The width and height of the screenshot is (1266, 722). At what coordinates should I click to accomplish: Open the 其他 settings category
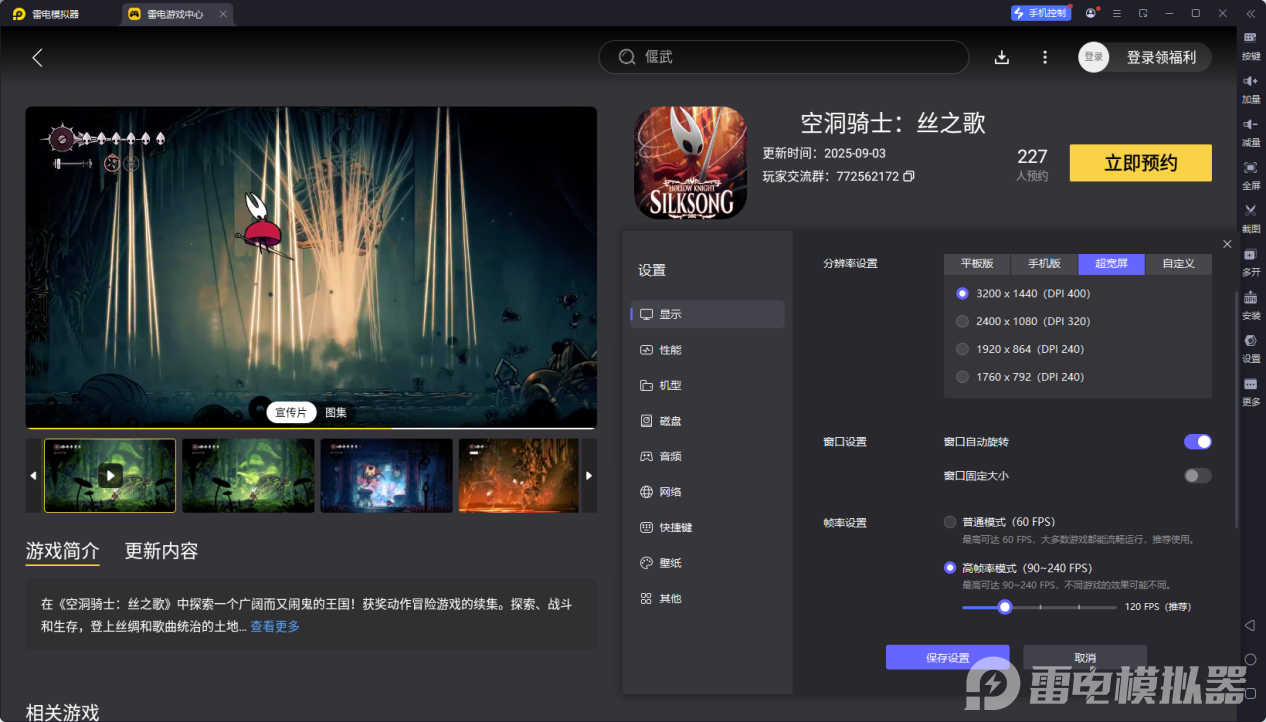[707, 598]
